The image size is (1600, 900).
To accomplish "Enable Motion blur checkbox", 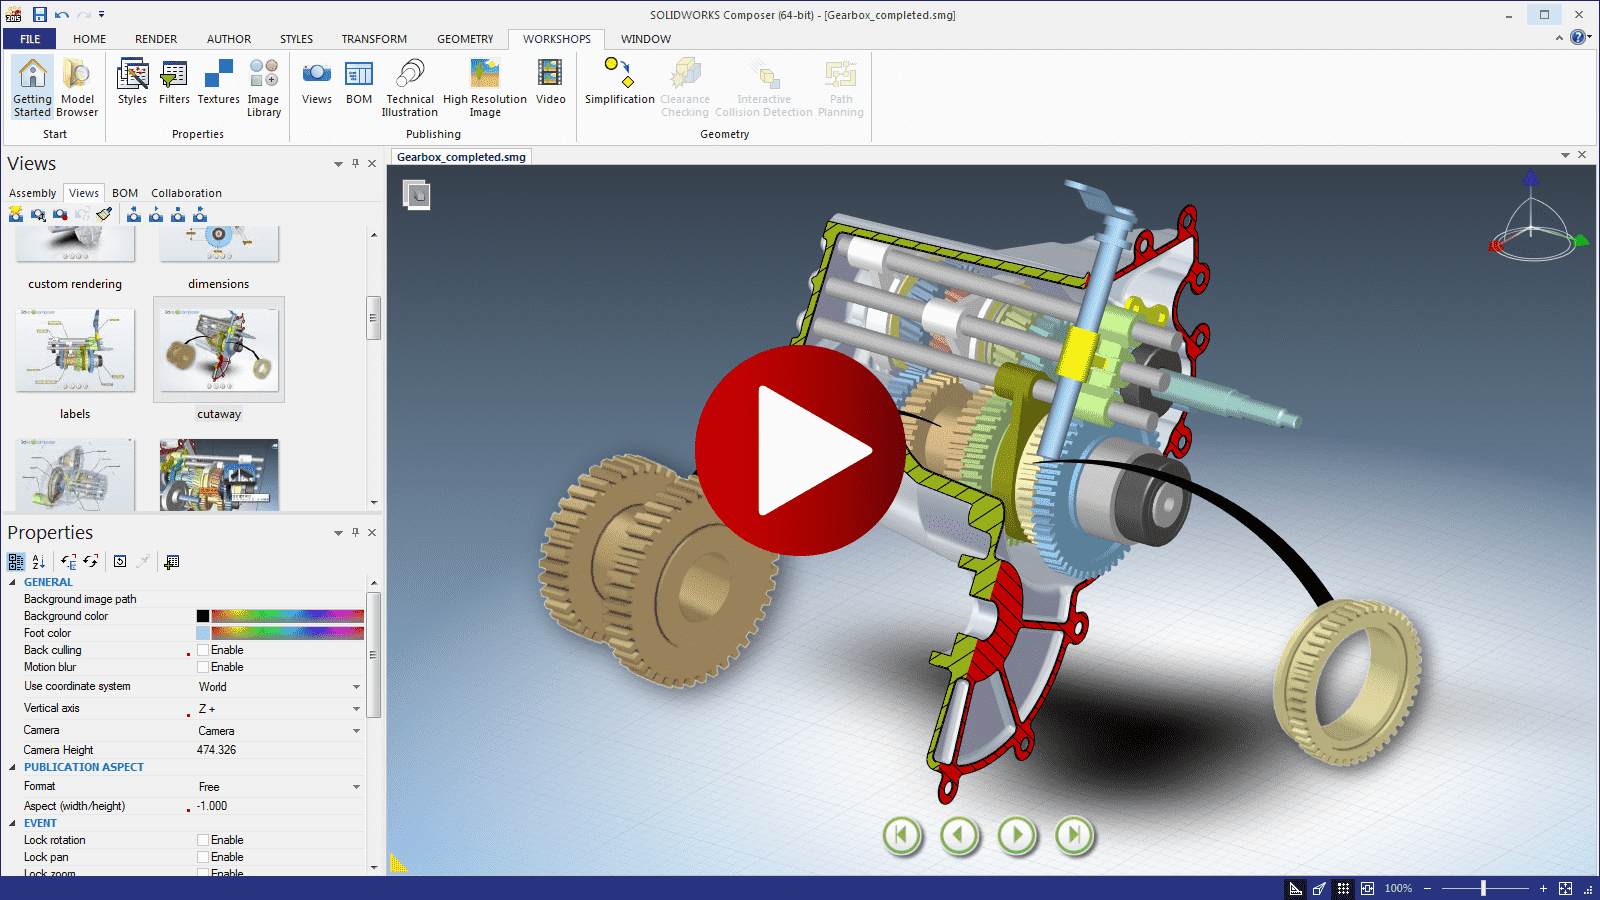I will (203, 667).
